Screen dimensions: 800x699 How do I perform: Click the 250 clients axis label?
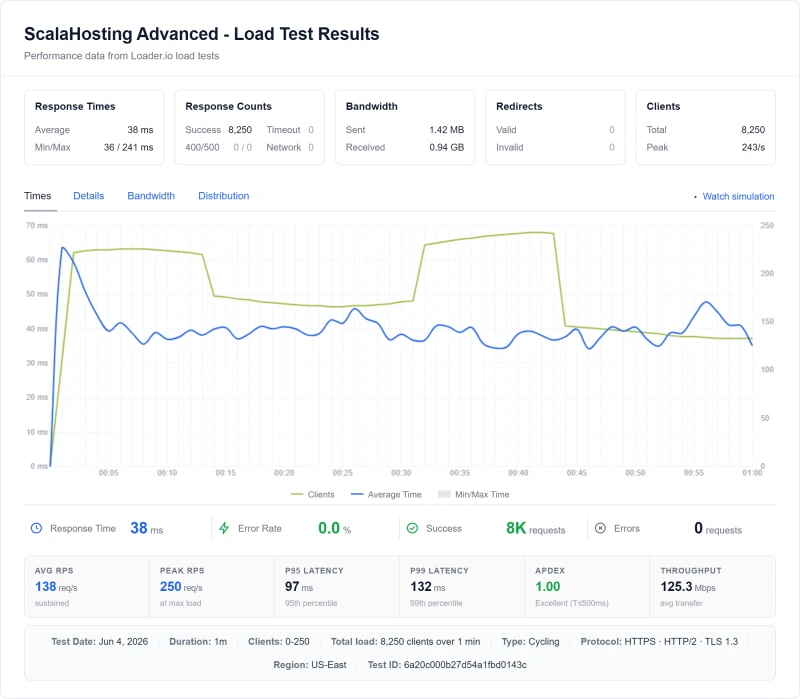pyautogui.click(x=767, y=225)
